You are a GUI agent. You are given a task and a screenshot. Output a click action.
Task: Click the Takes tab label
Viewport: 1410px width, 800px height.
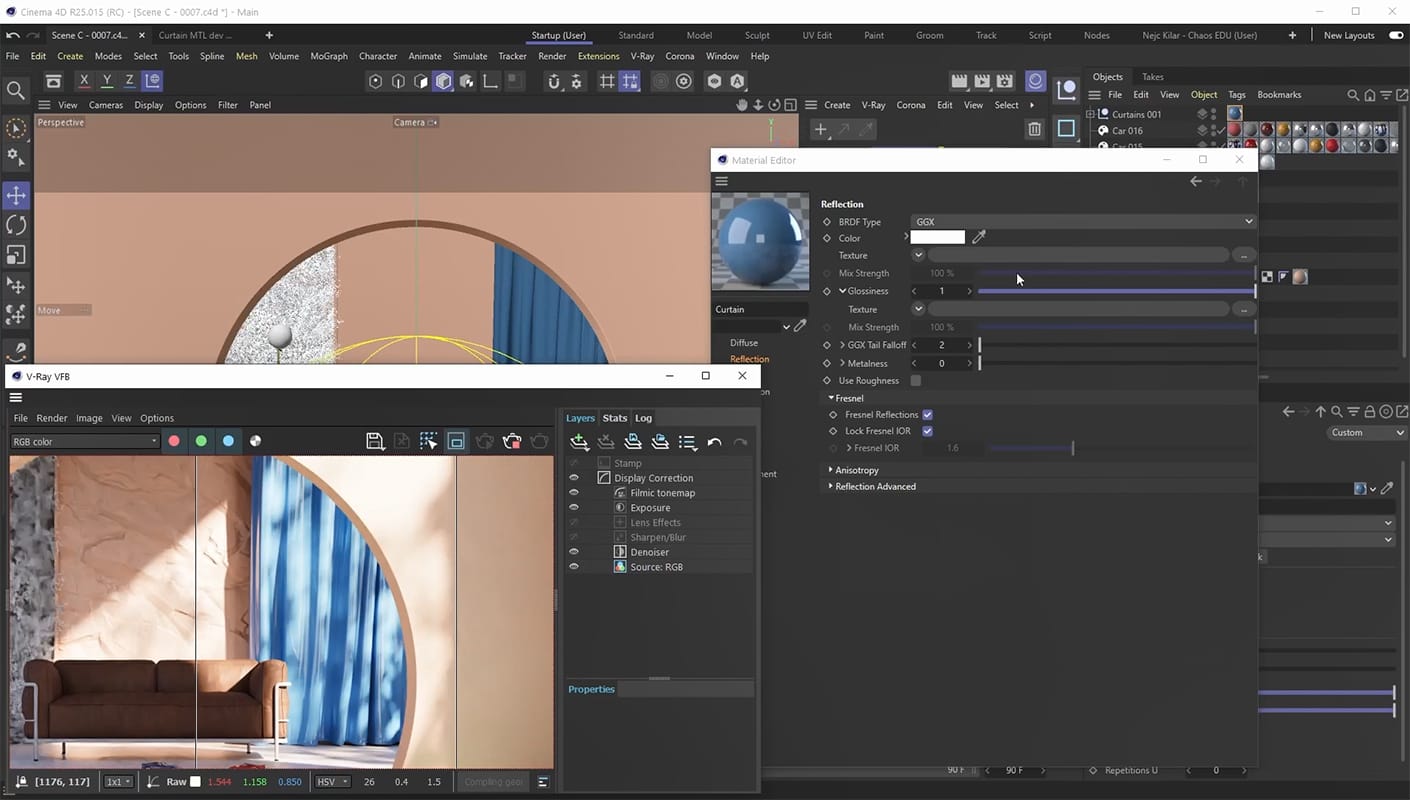1153,77
